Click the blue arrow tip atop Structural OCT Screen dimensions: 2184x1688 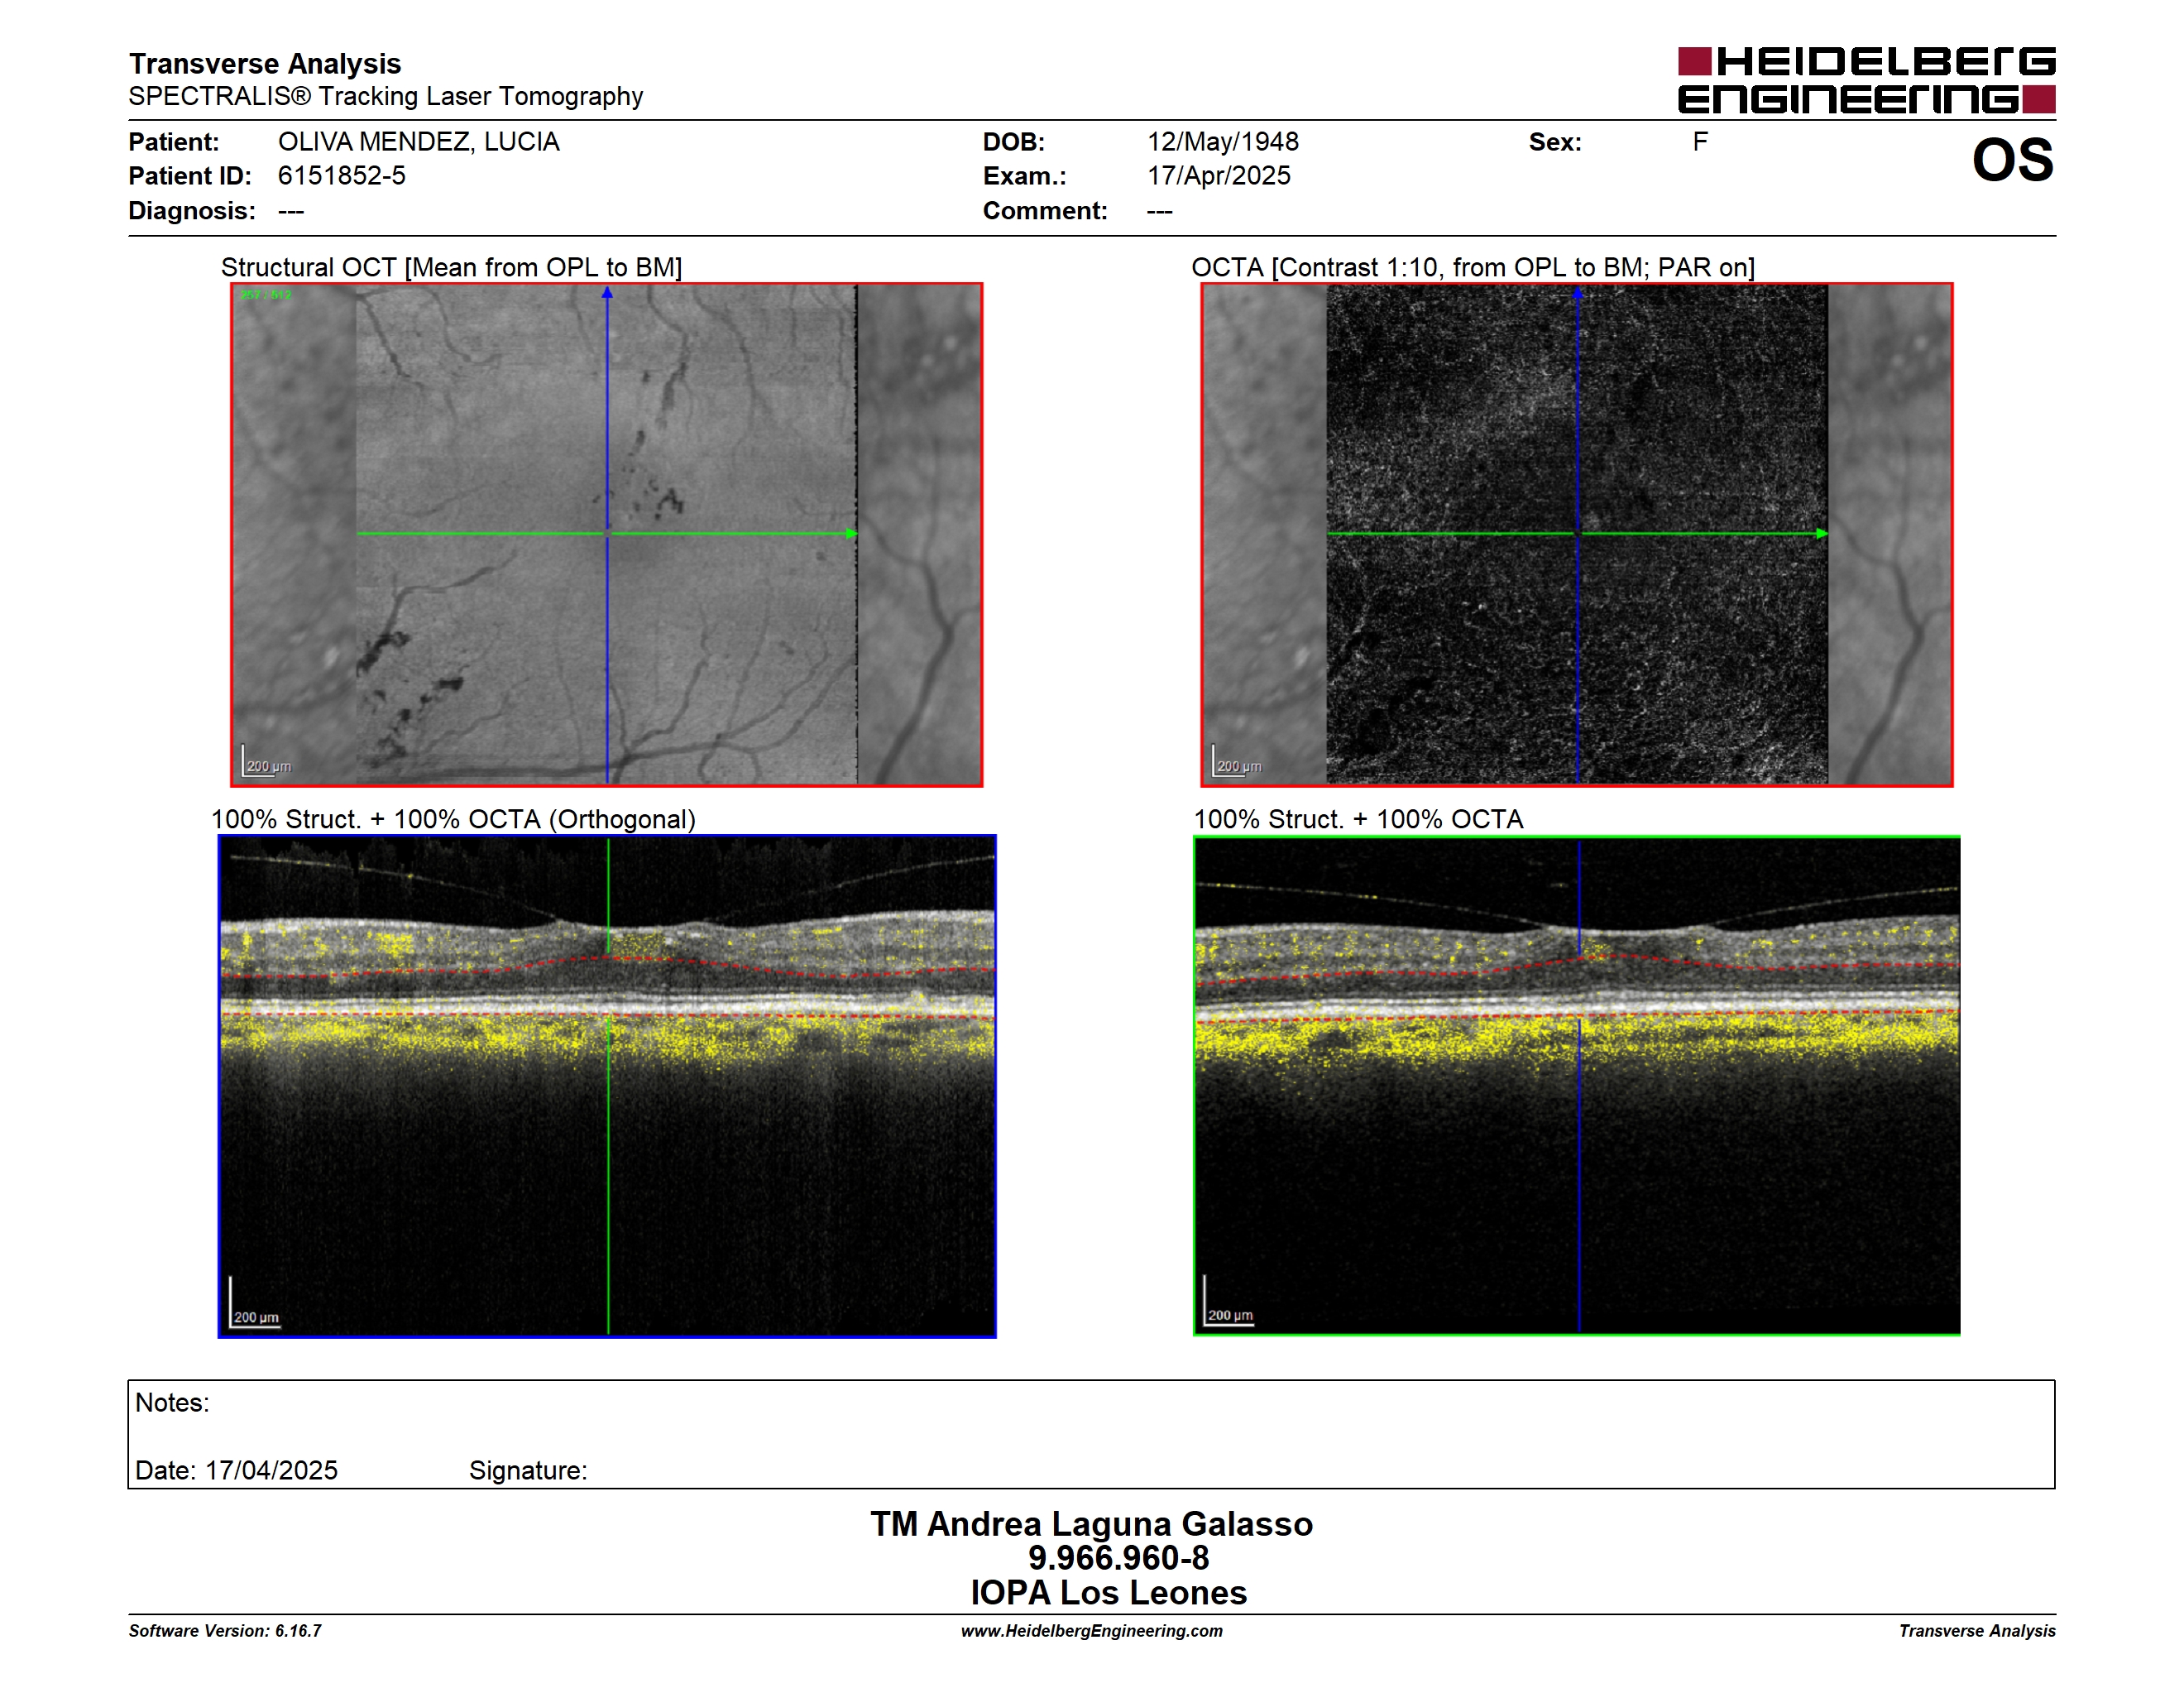(607, 293)
